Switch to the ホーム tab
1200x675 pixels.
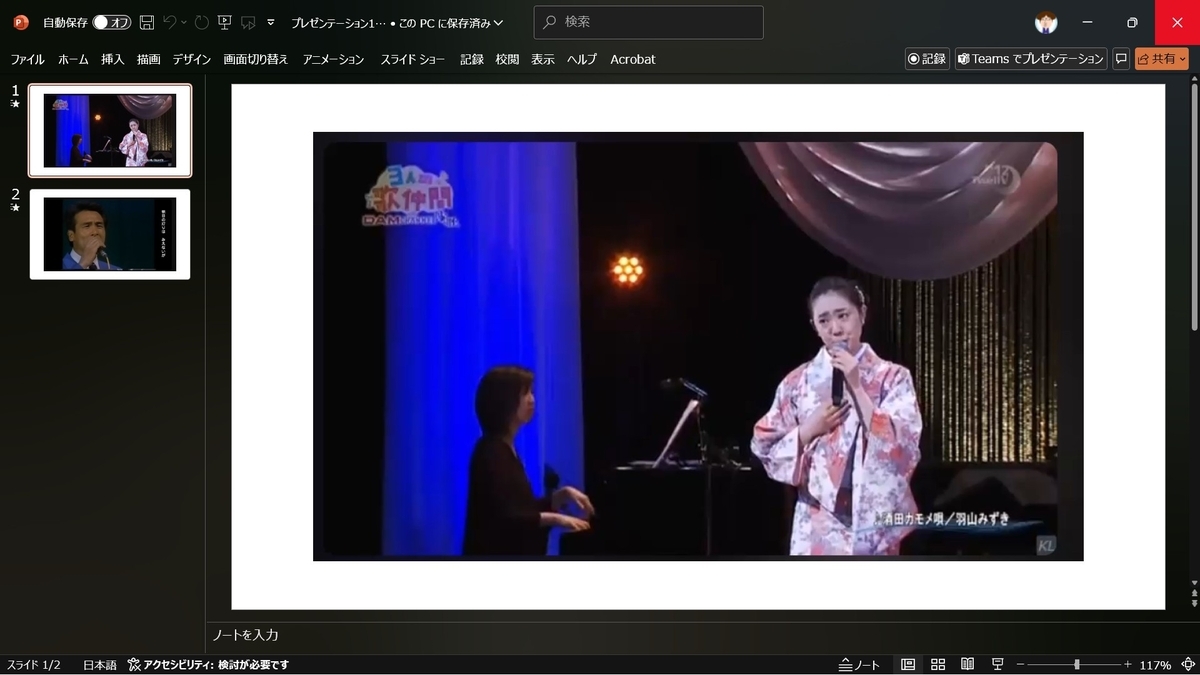point(73,59)
